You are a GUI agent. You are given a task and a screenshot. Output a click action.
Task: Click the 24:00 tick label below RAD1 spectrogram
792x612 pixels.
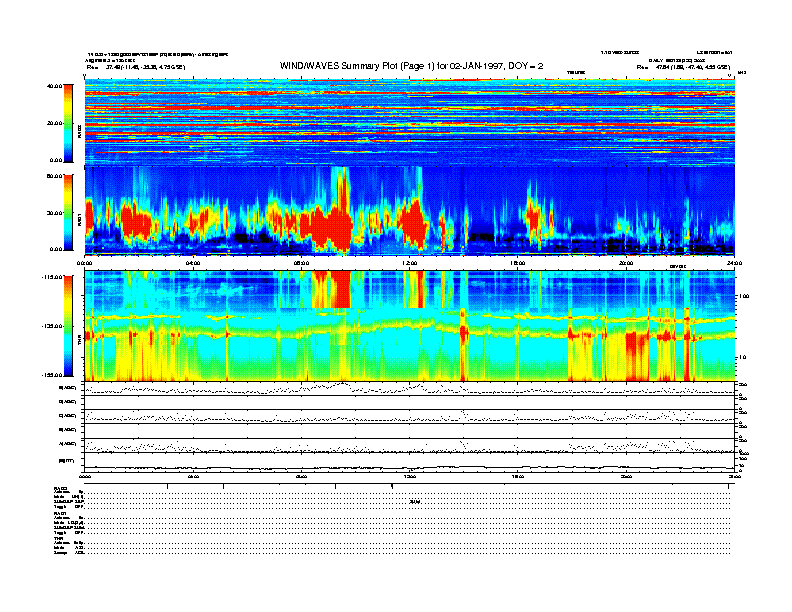point(734,263)
